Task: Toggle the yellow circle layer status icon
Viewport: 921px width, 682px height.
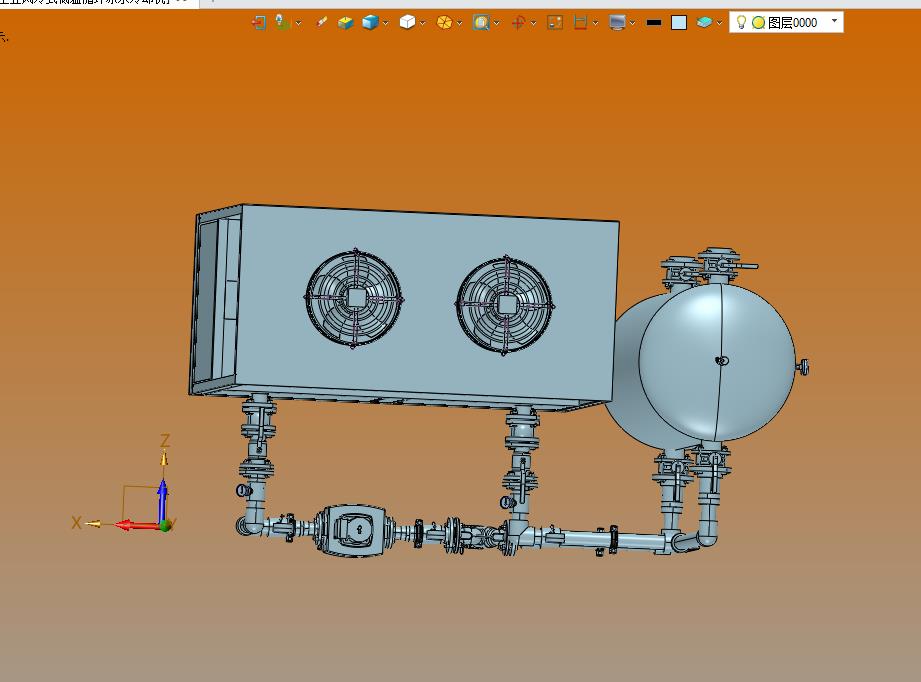Action: (758, 22)
